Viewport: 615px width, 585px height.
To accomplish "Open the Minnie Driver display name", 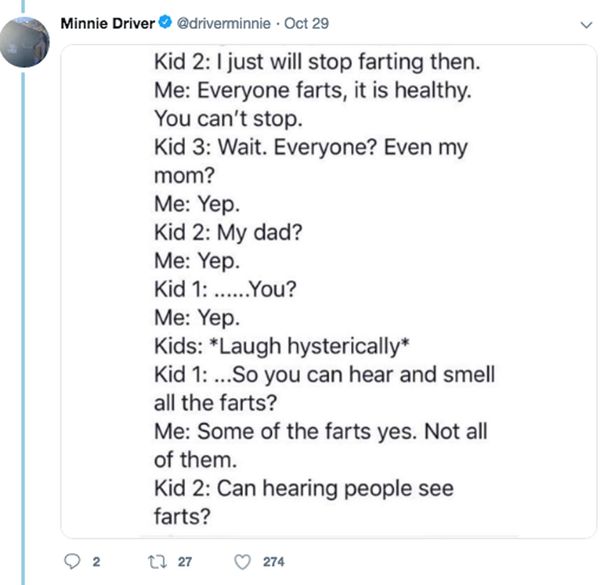I will click(x=108, y=23).
